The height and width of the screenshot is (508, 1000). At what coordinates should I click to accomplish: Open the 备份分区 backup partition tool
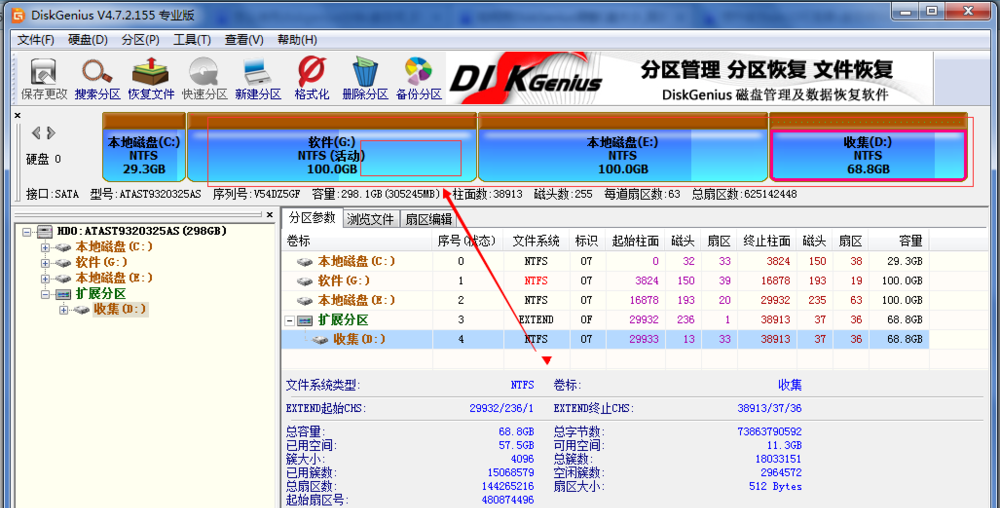coord(418,71)
